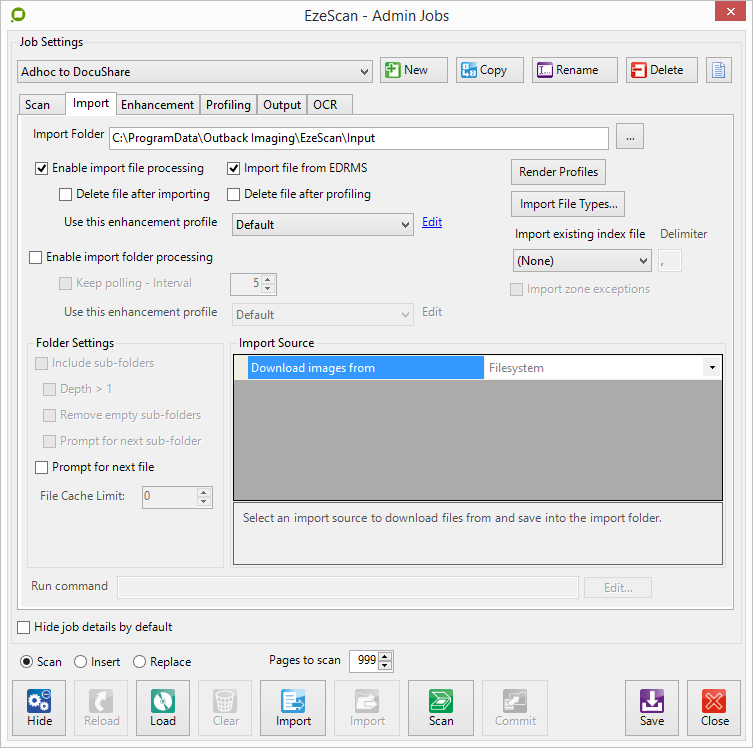Click the New job button
The image size is (753, 748).
[x=405, y=70]
